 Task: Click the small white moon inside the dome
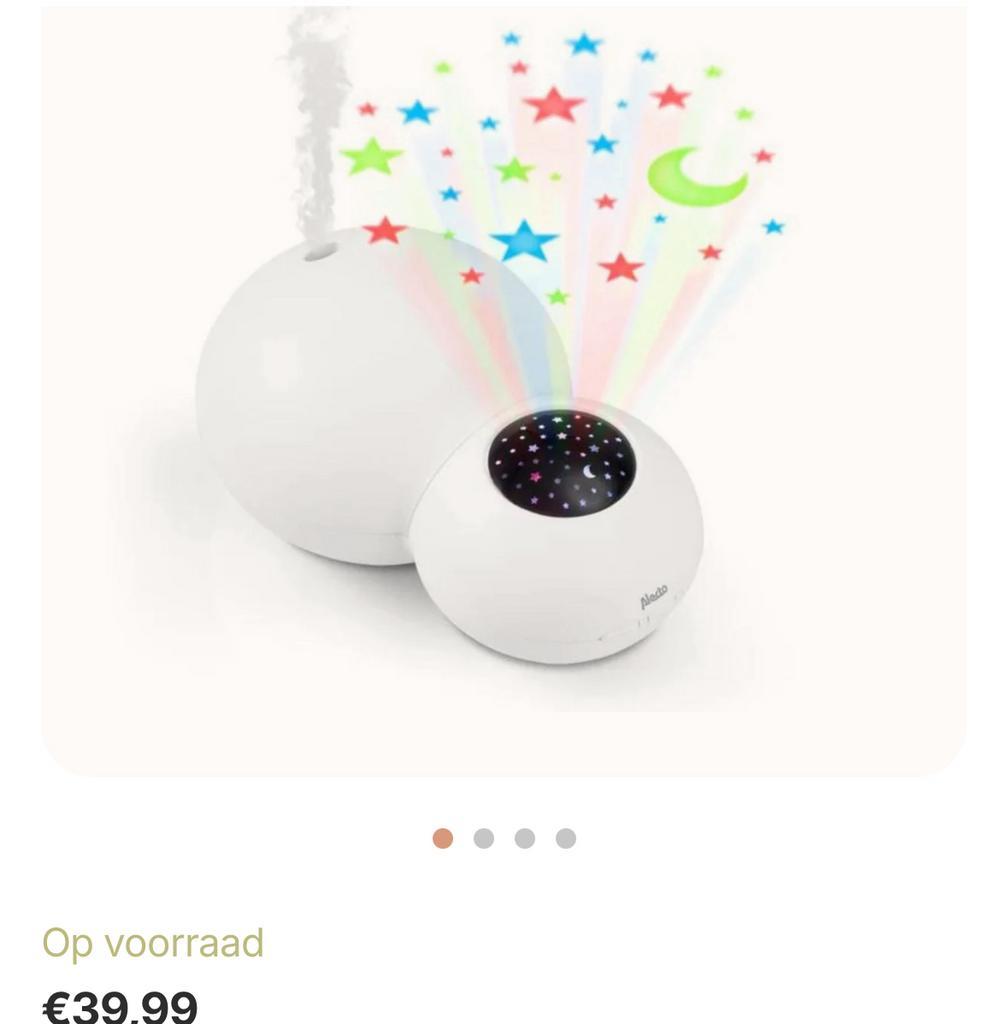click(x=590, y=471)
